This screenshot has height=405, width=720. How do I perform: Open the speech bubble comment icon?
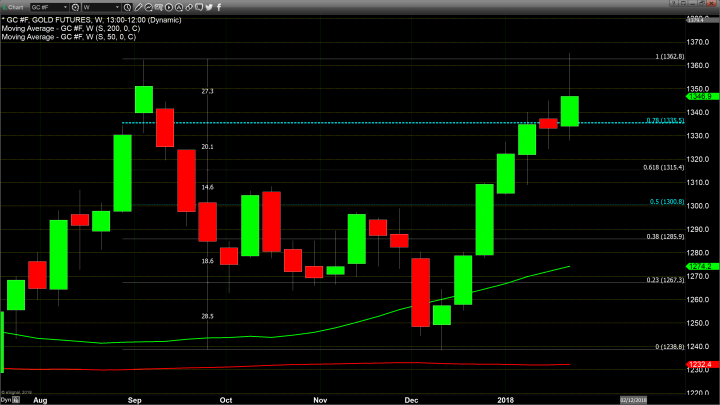pos(199,7)
